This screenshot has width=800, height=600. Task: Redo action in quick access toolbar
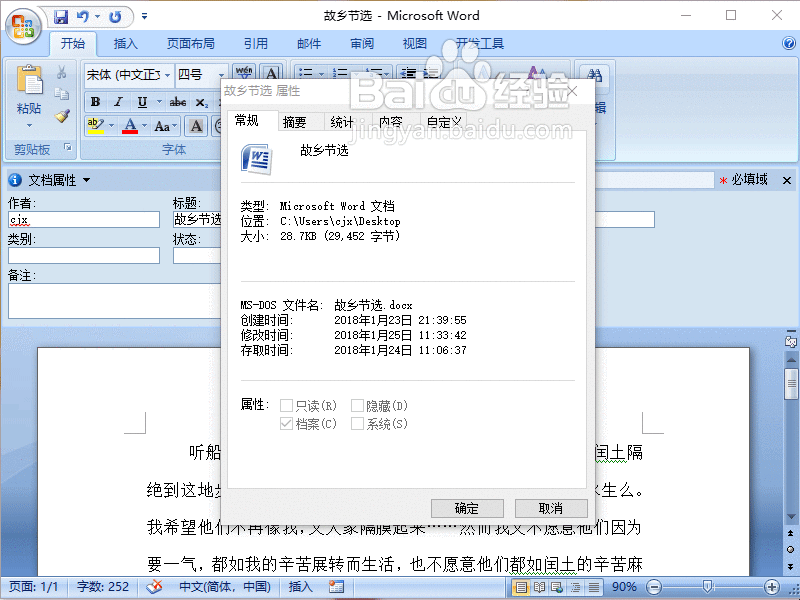(x=115, y=17)
